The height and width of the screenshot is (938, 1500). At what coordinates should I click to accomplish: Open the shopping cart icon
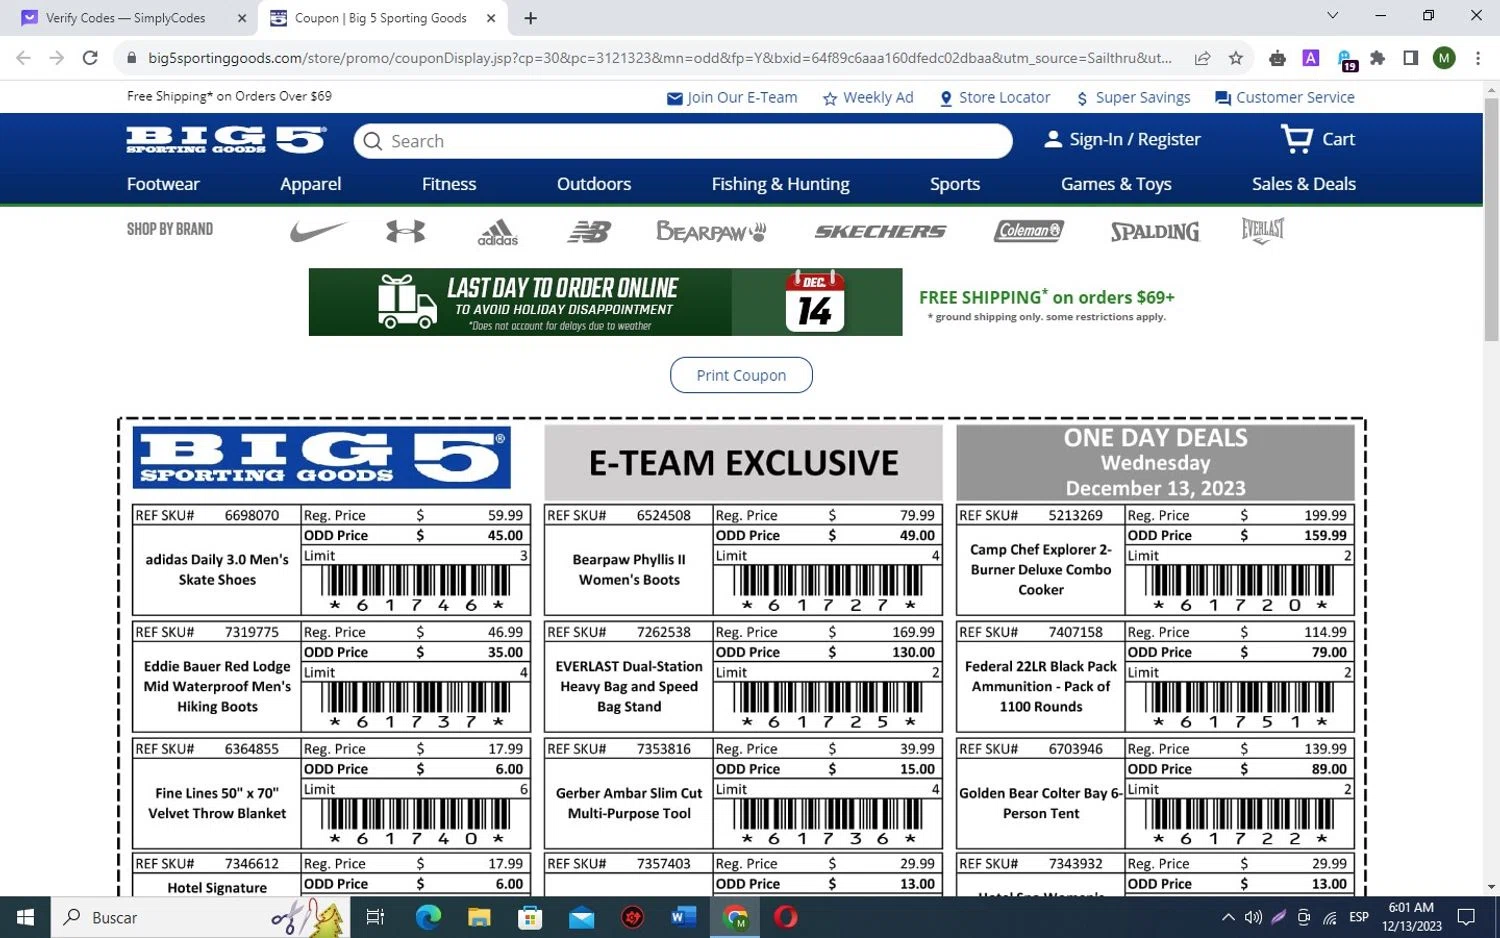pos(1297,139)
